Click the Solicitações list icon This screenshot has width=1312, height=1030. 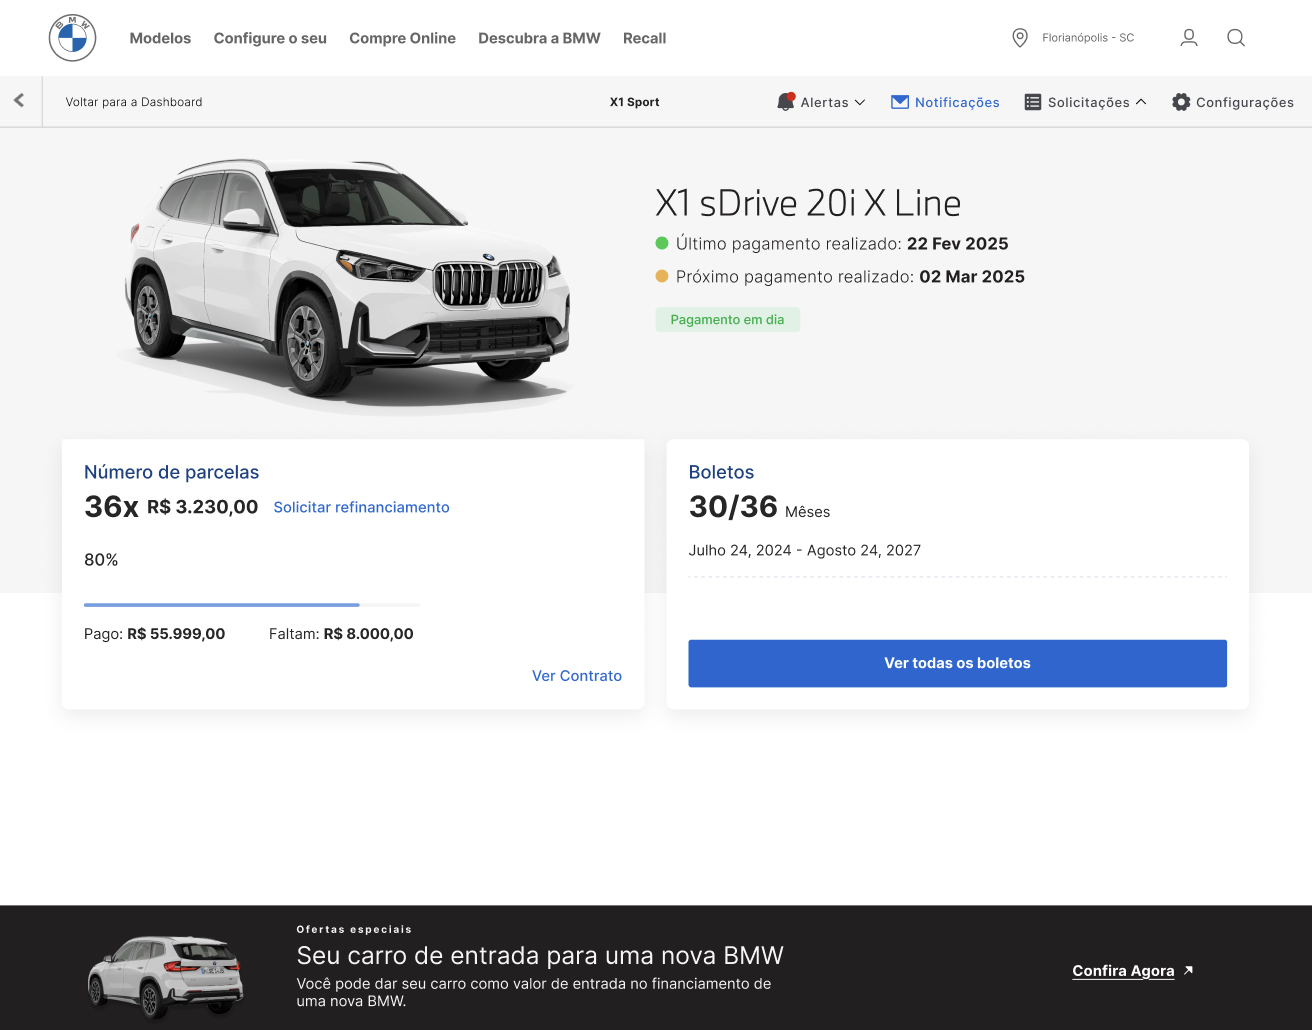tap(1033, 102)
